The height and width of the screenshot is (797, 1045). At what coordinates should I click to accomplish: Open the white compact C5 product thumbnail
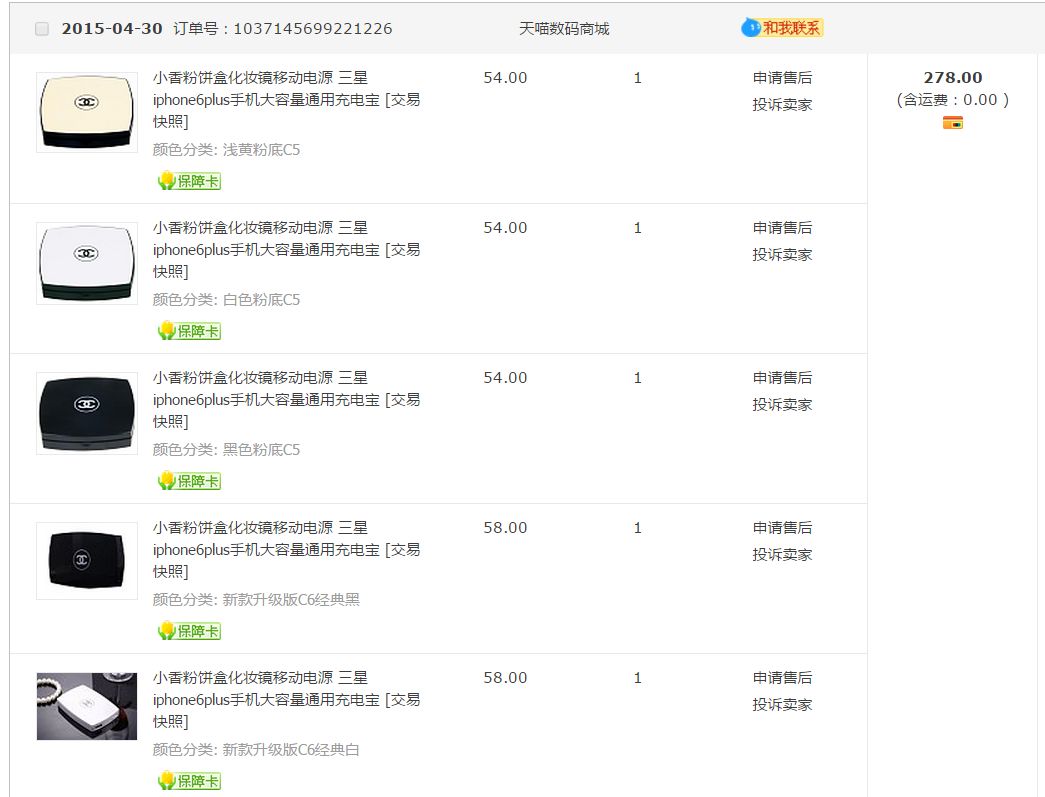pos(87,262)
